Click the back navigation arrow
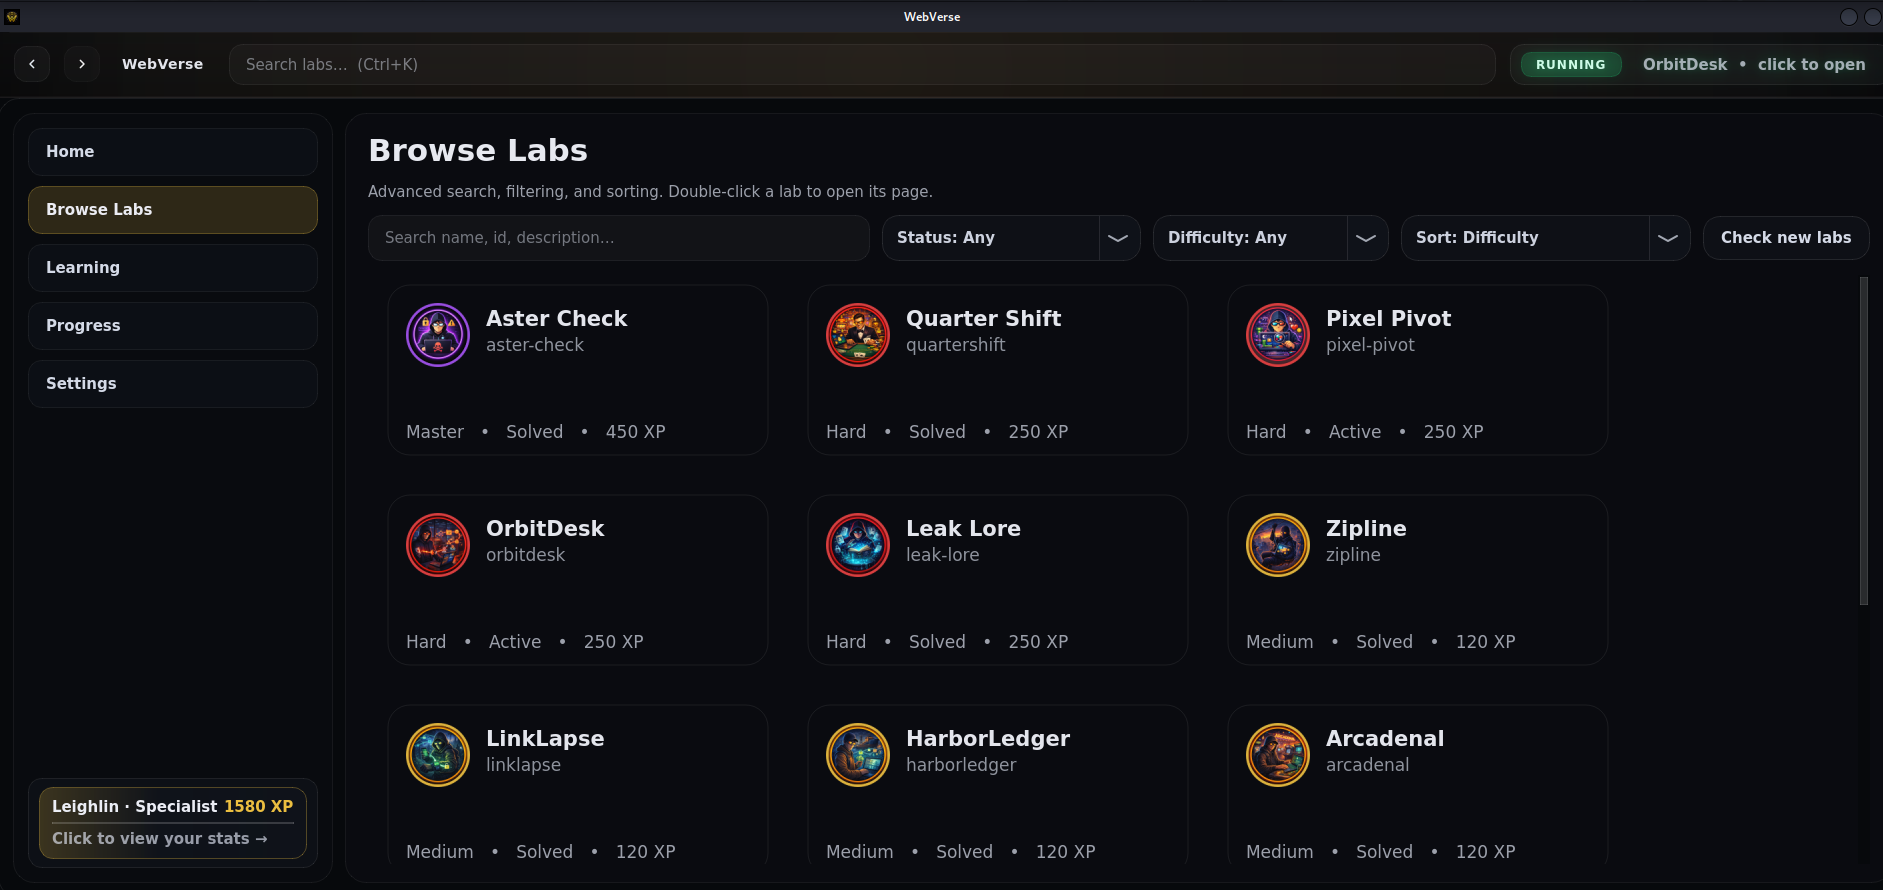This screenshot has width=1883, height=890. point(32,64)
